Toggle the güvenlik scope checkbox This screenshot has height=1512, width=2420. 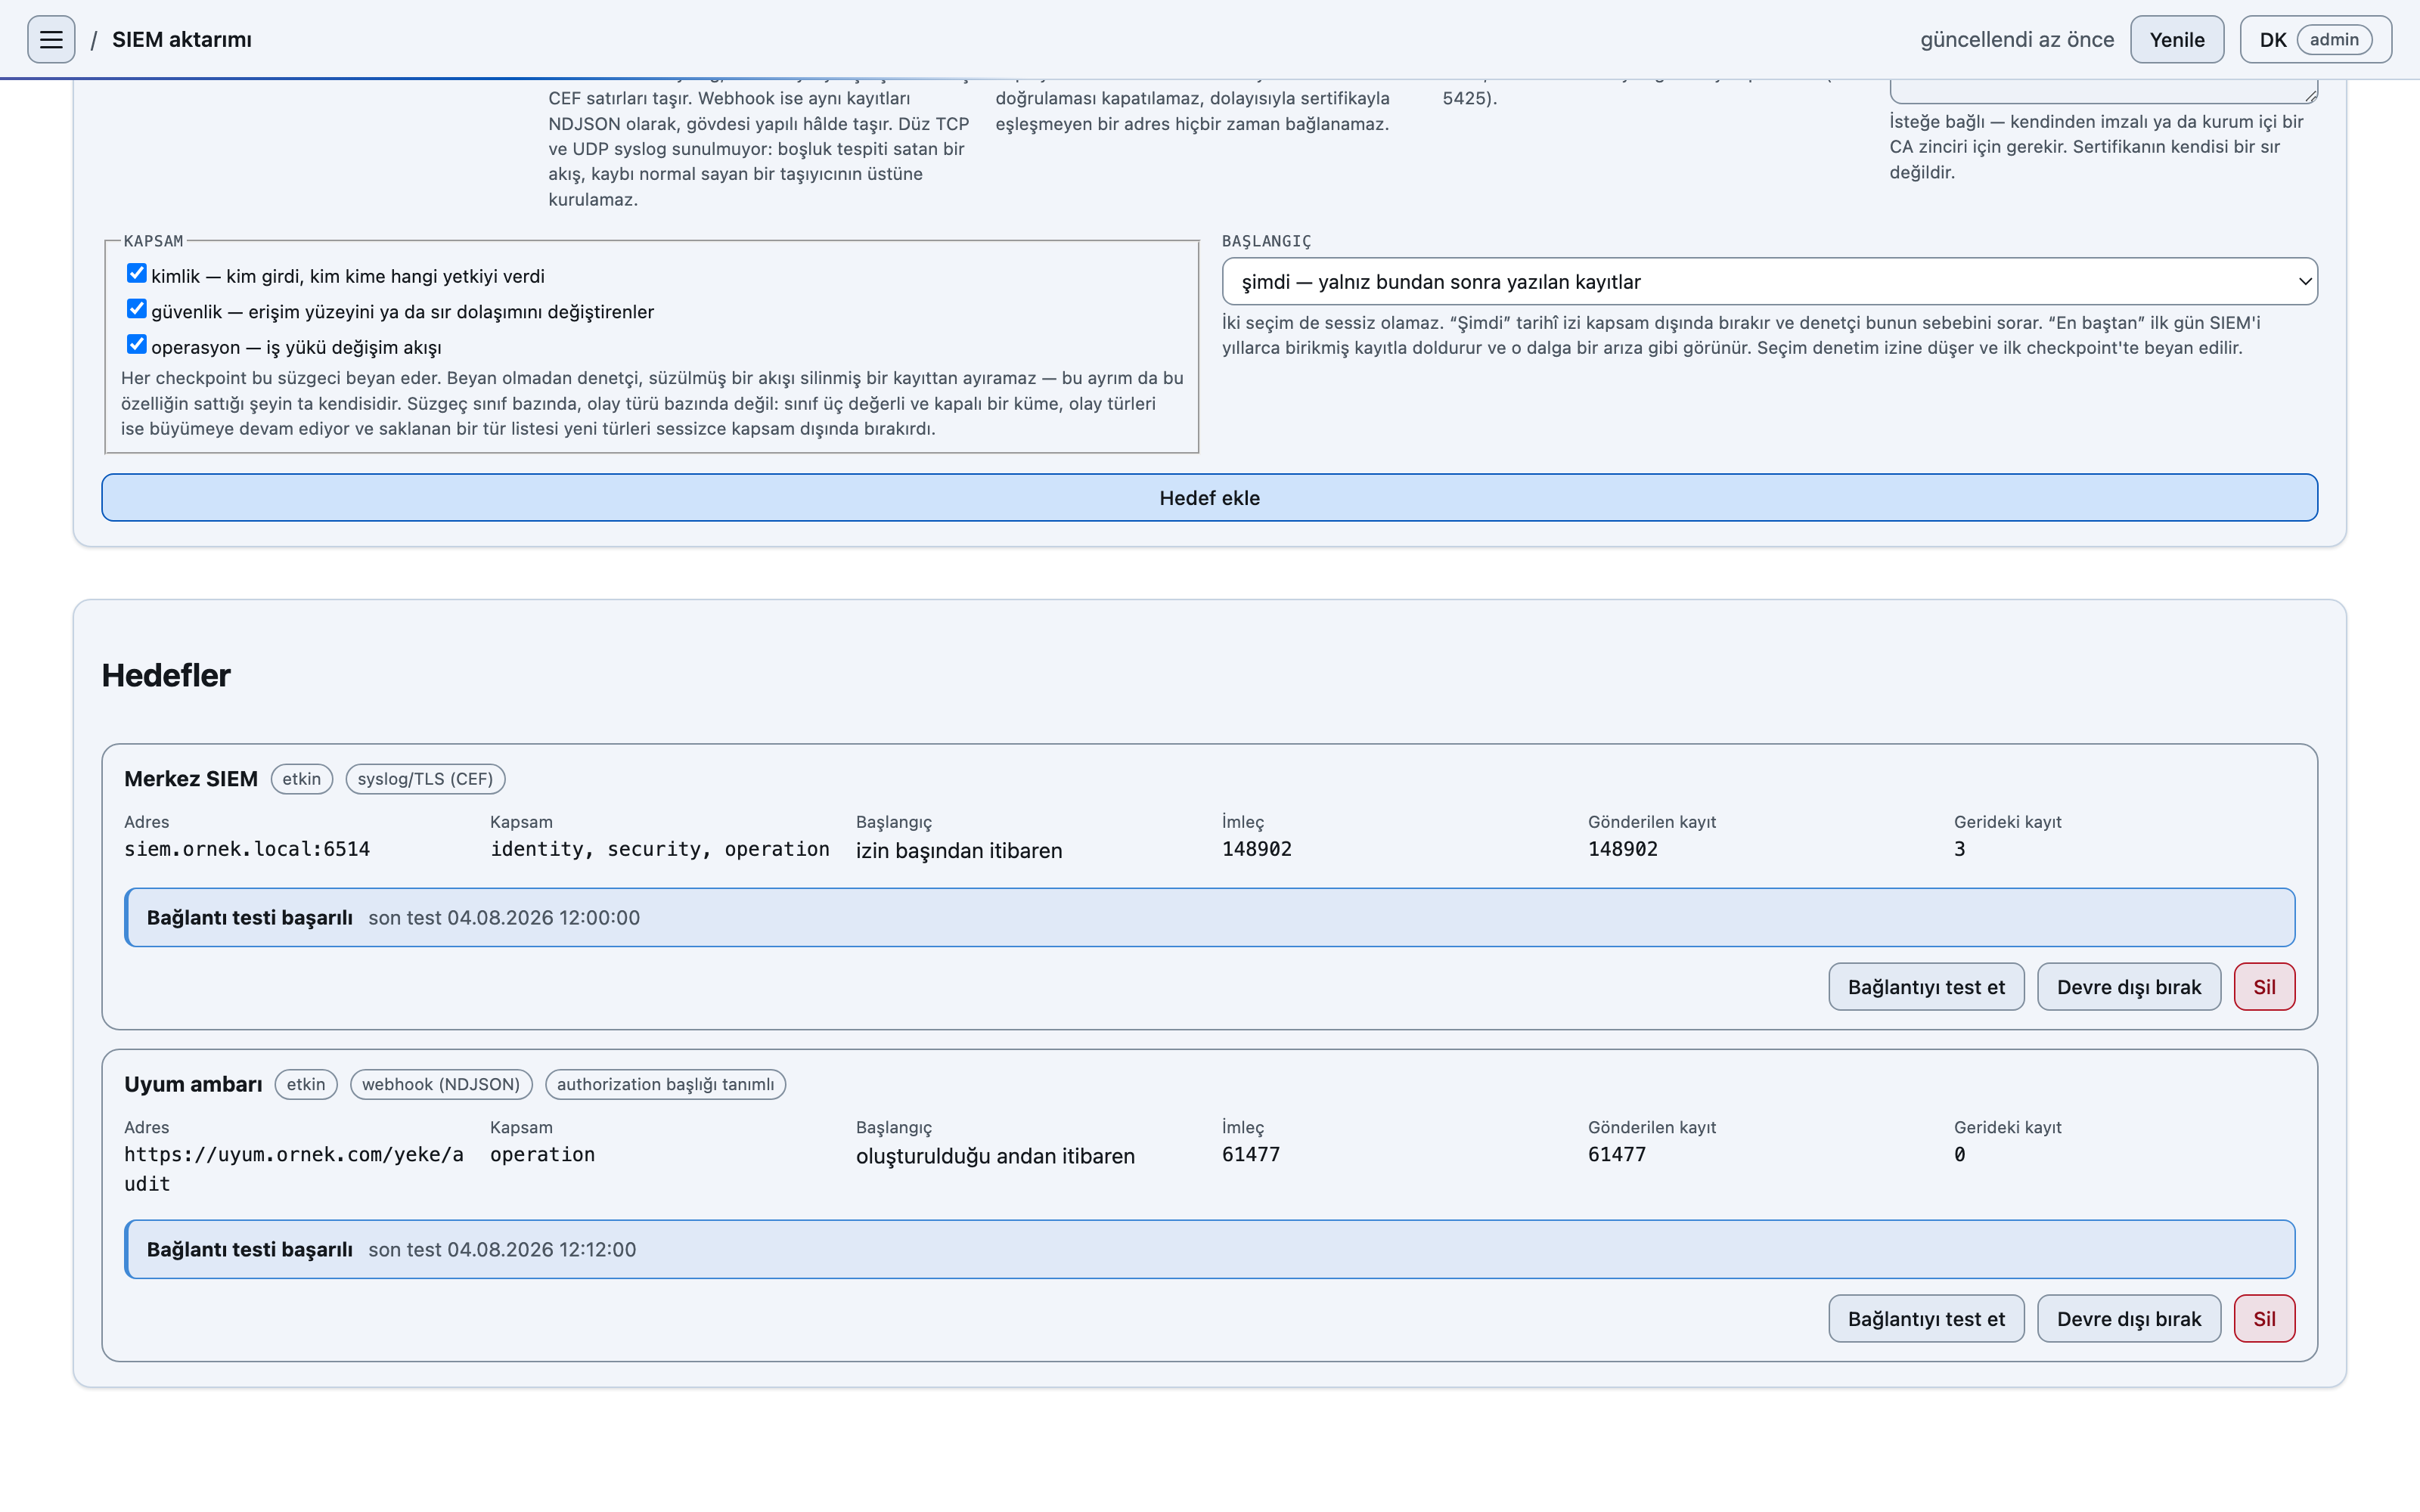click(136, 309)
